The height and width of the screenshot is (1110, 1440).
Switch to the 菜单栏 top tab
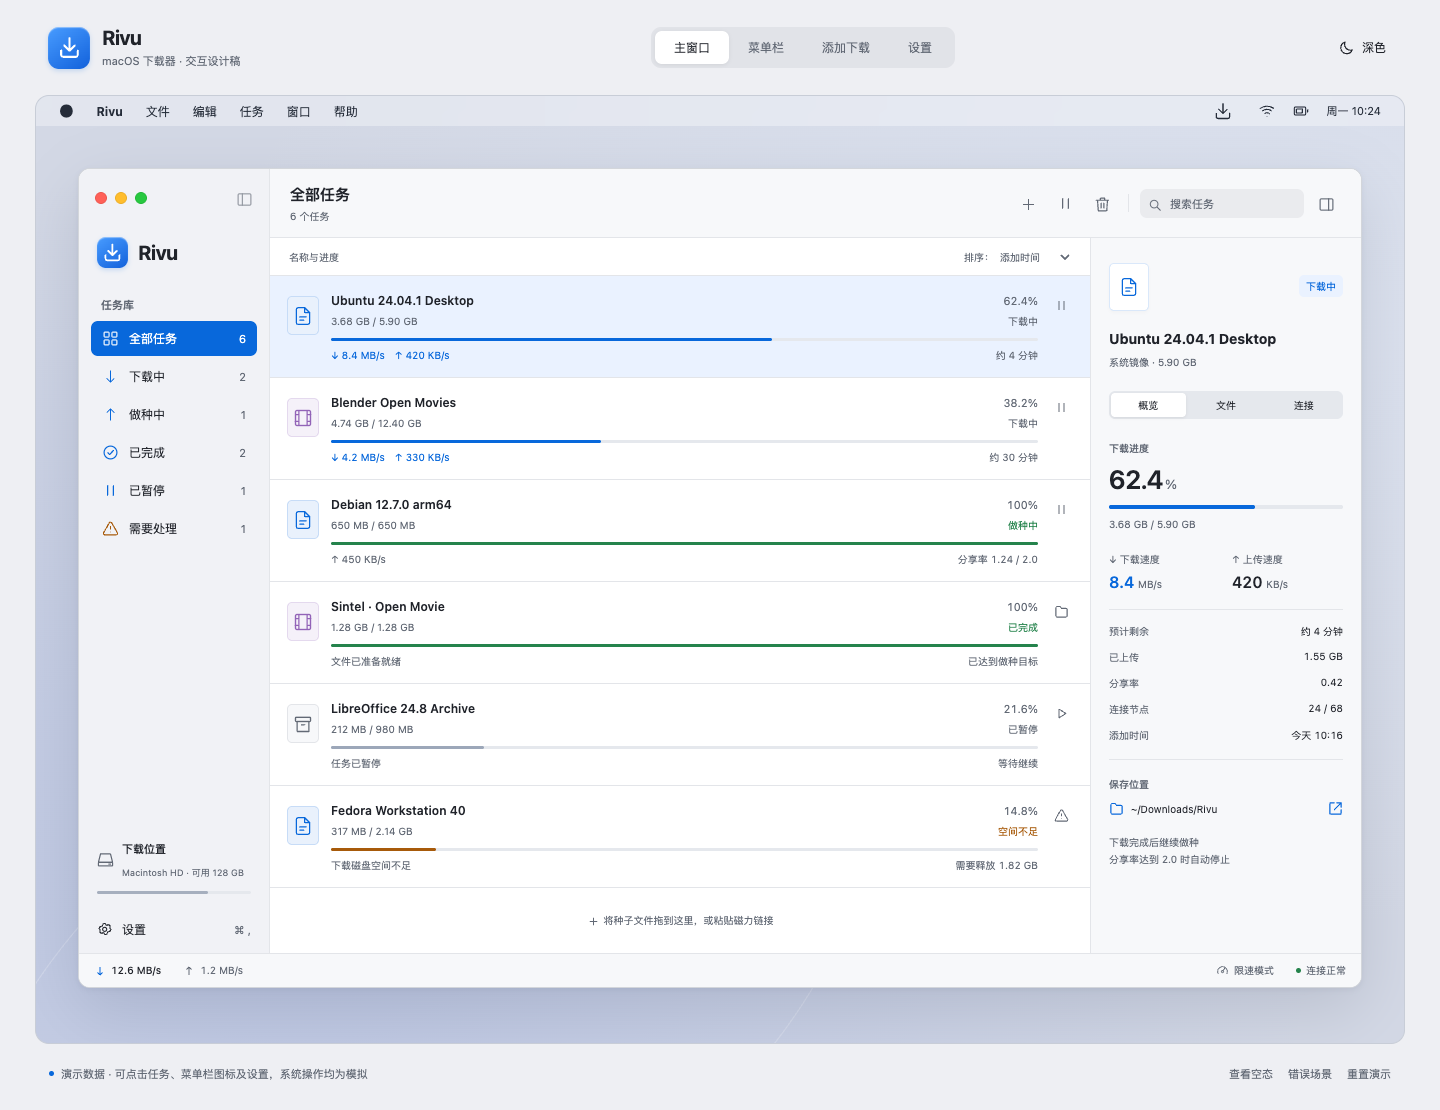click(x=766, y=48)
